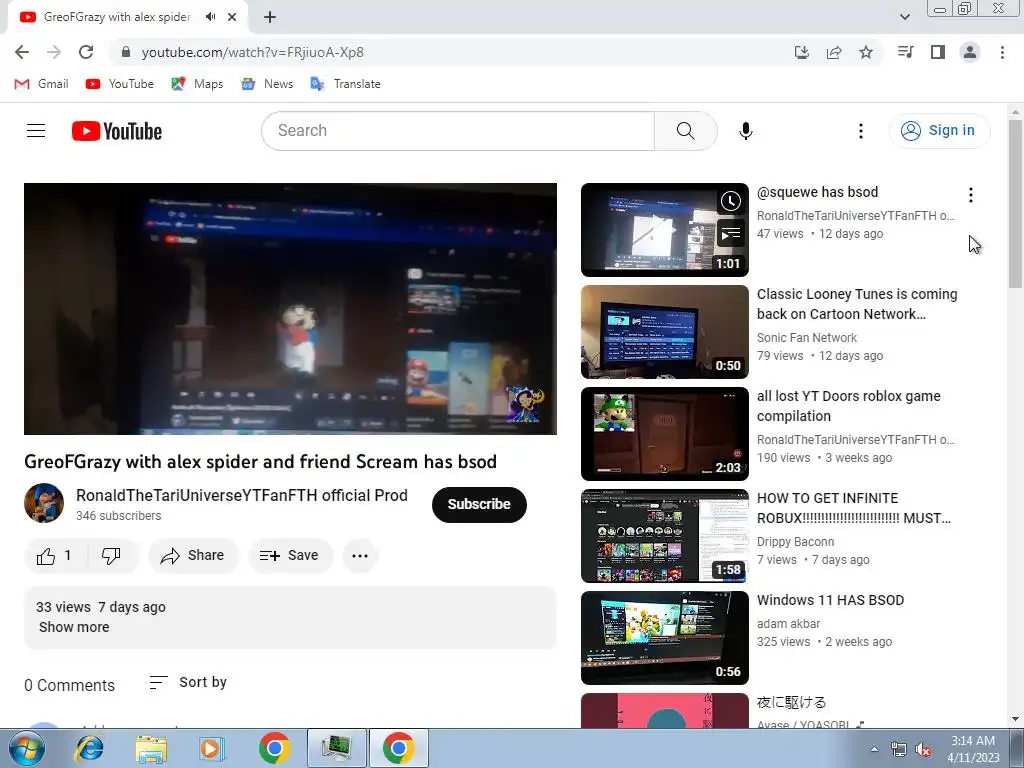Open the Translate bookmark

click(x=345, y=84)
